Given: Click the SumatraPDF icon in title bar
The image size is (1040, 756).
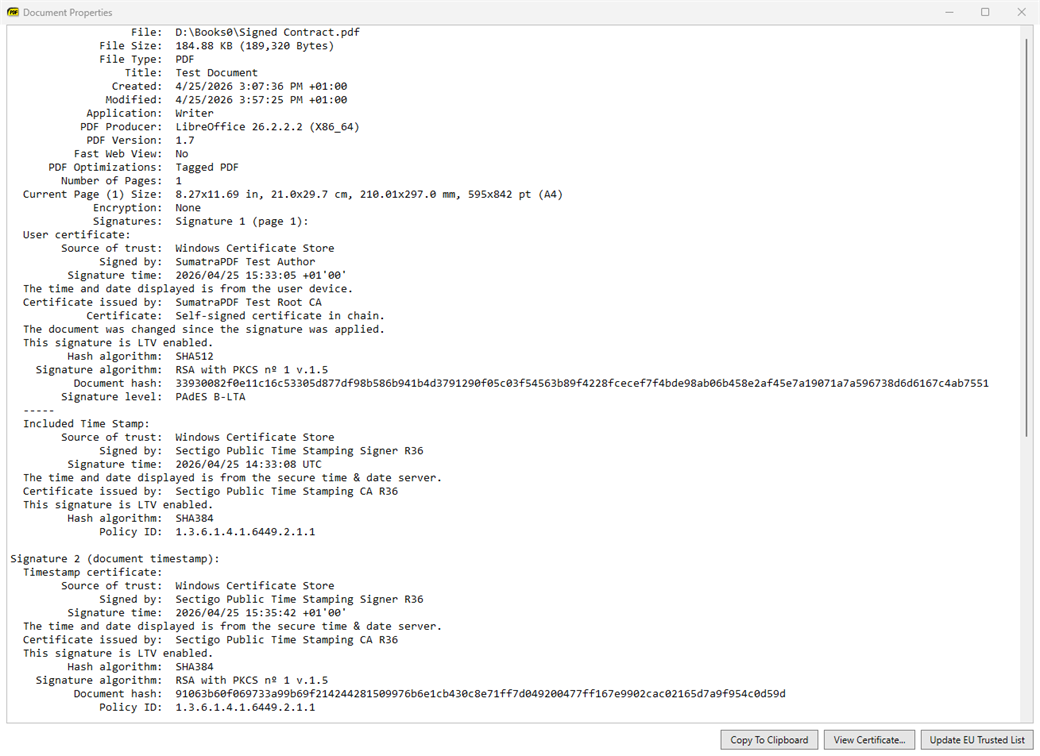Looking at the screenshot, I should 13,12.
